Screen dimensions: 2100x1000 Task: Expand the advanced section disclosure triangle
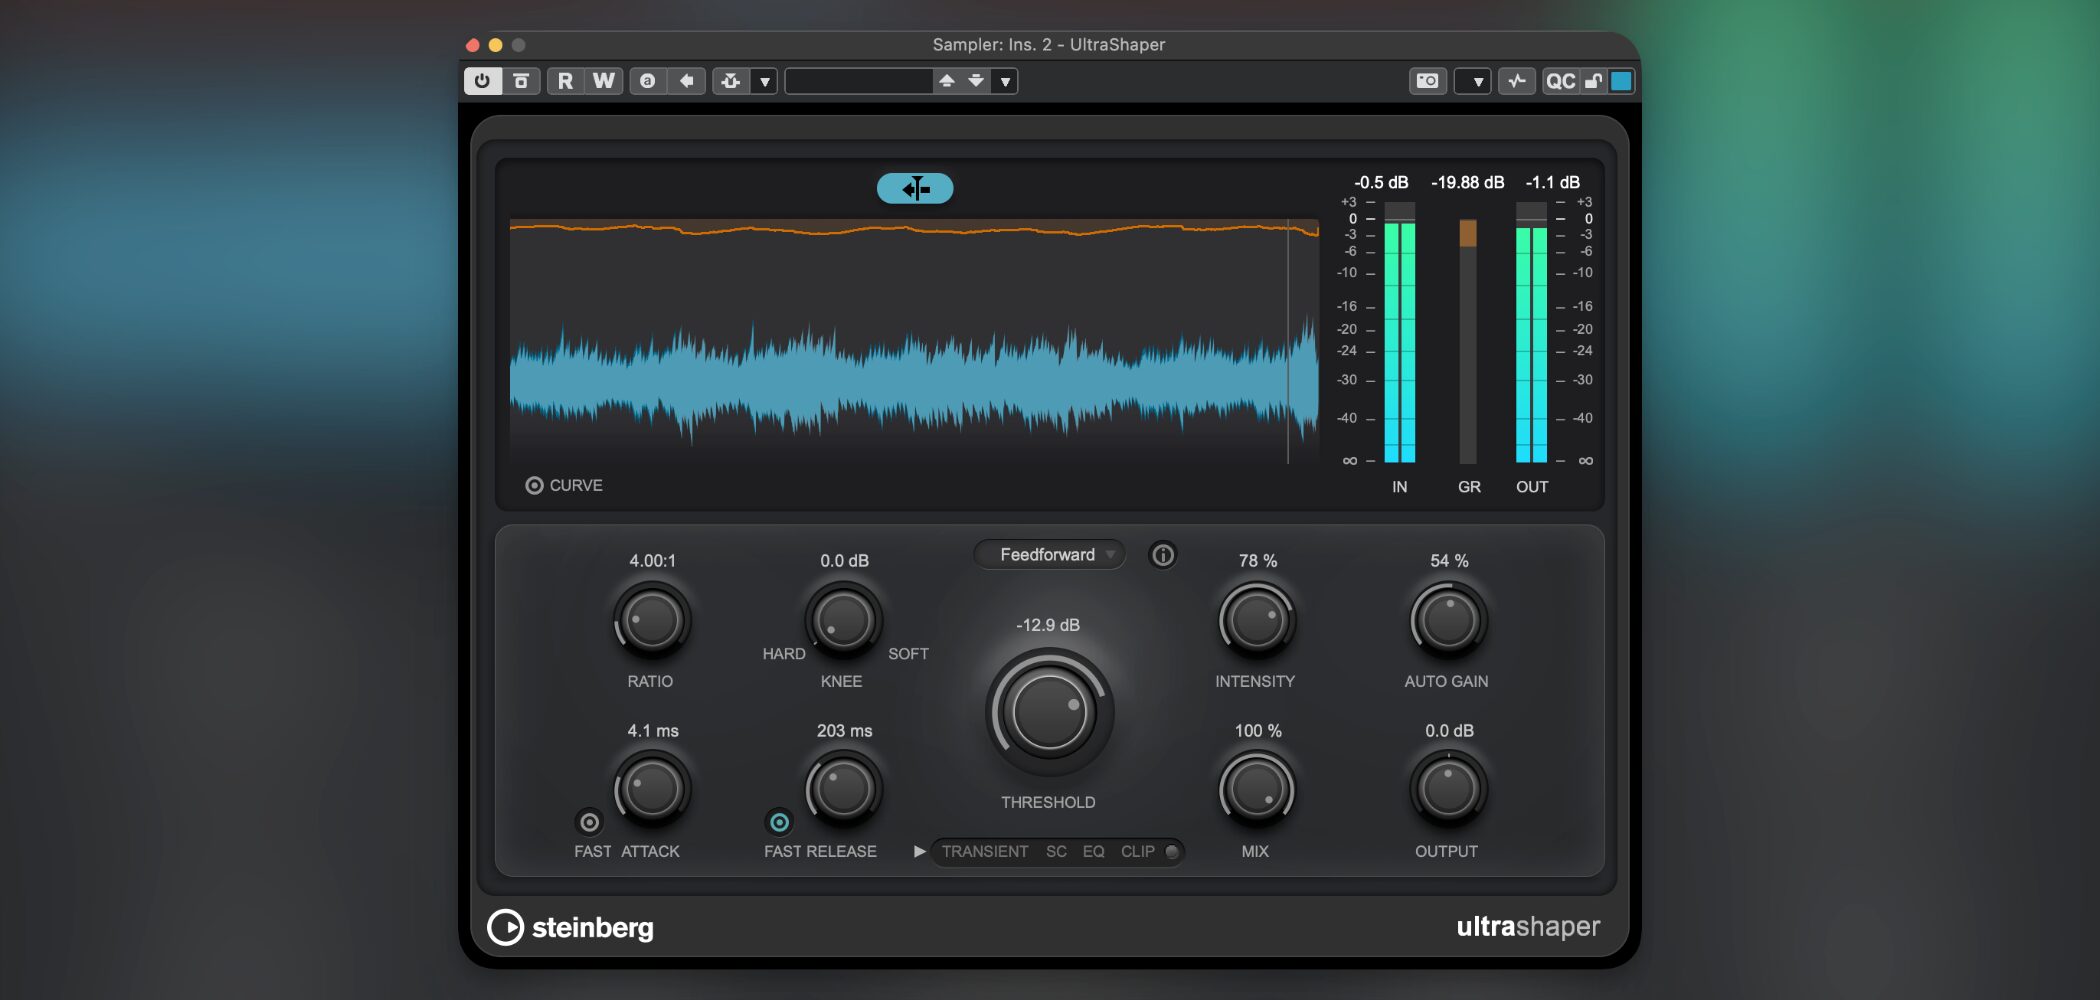[x=919, y=851]
